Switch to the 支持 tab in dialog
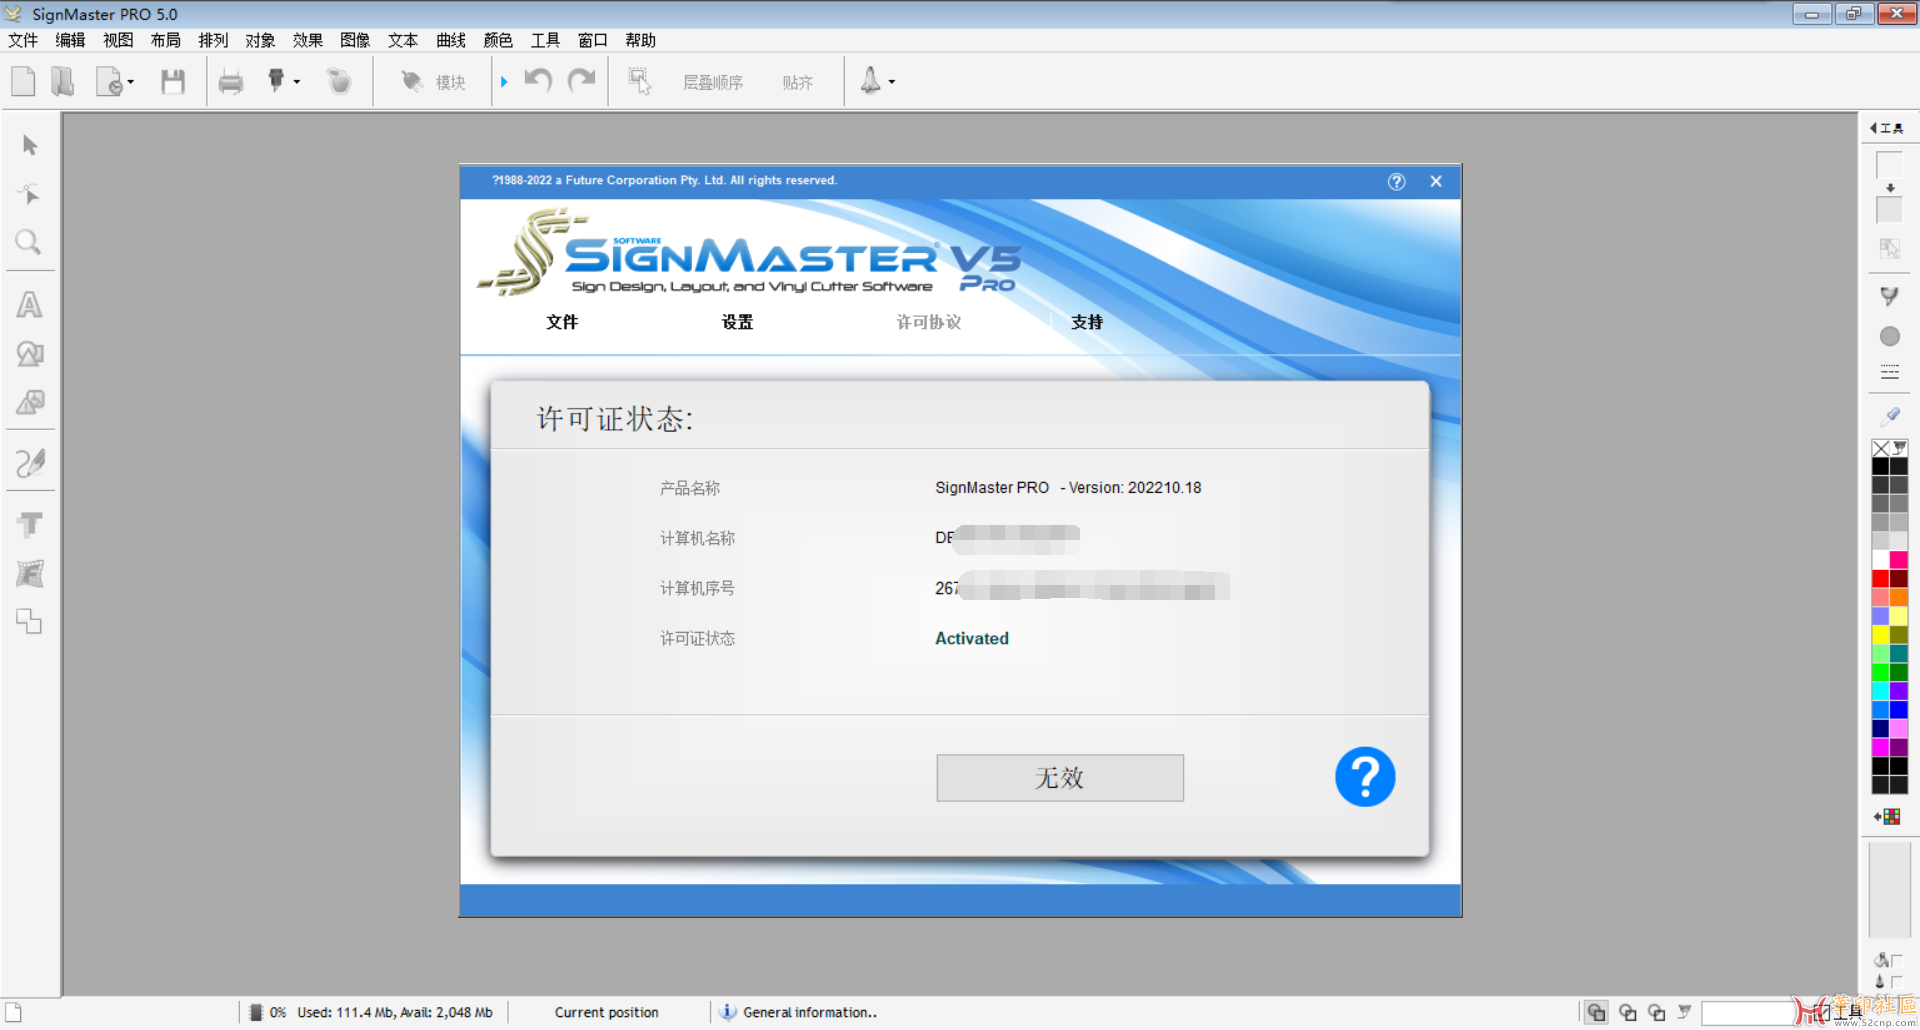1920x1030 pixels. [x=1087, y=322]
